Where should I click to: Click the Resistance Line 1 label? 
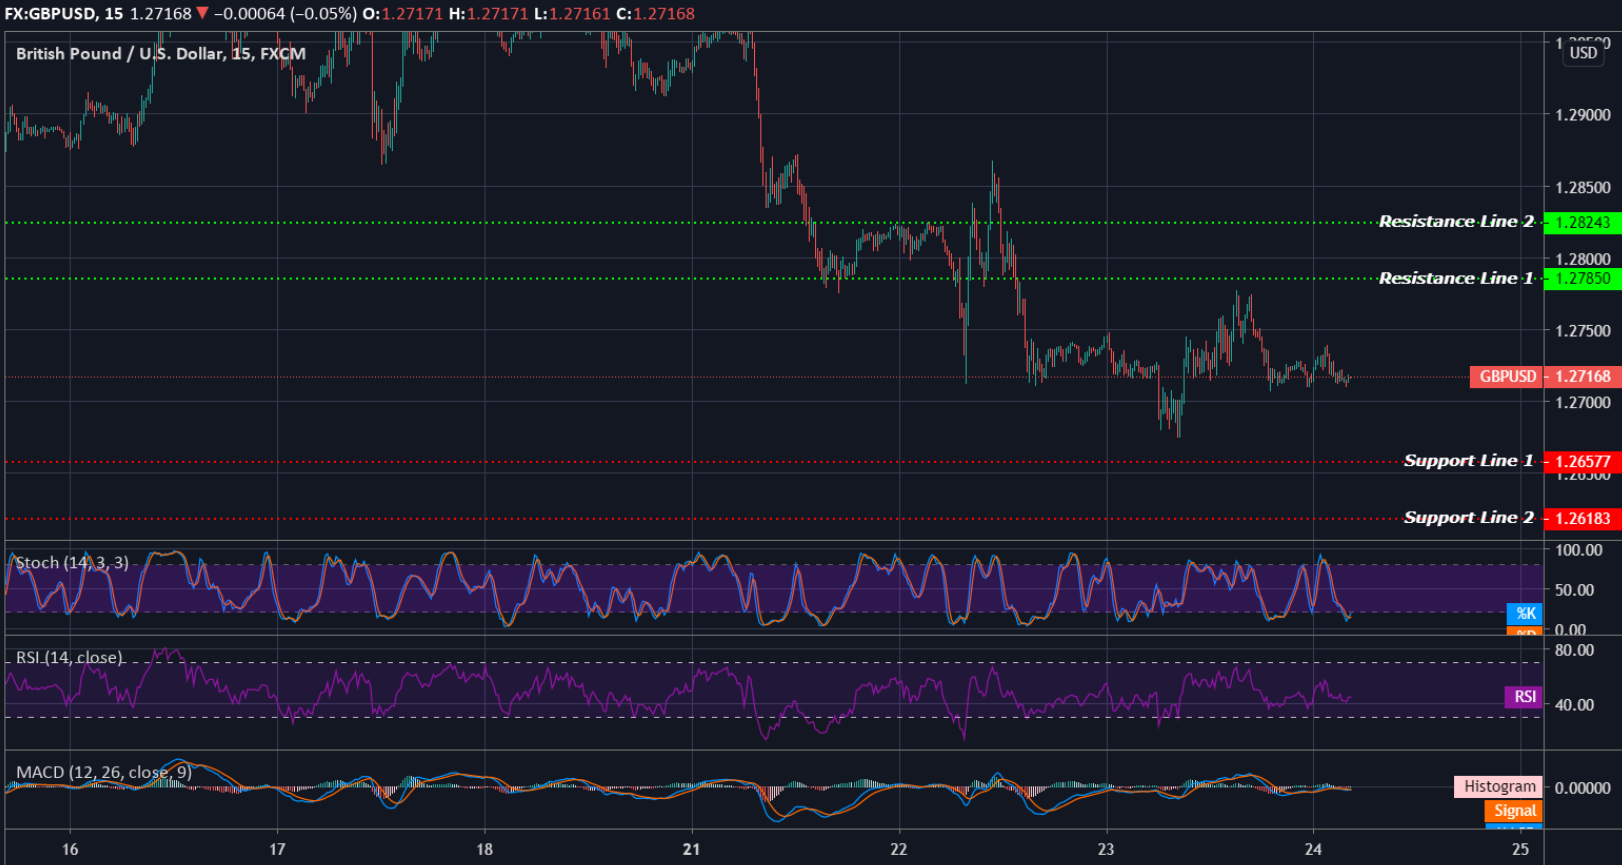point(1456,279)
